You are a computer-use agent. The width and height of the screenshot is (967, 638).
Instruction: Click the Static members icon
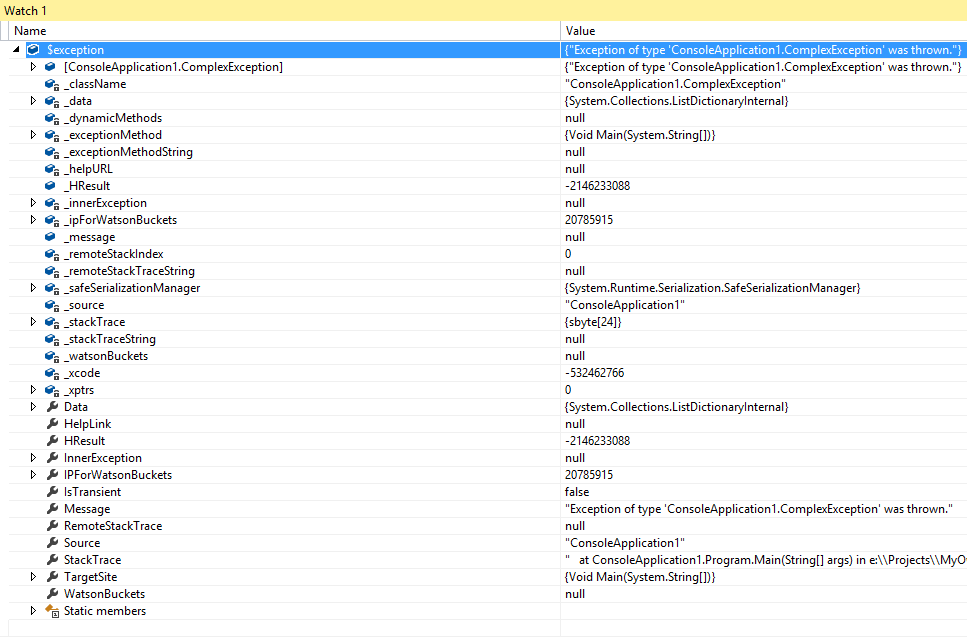[52, 611]
